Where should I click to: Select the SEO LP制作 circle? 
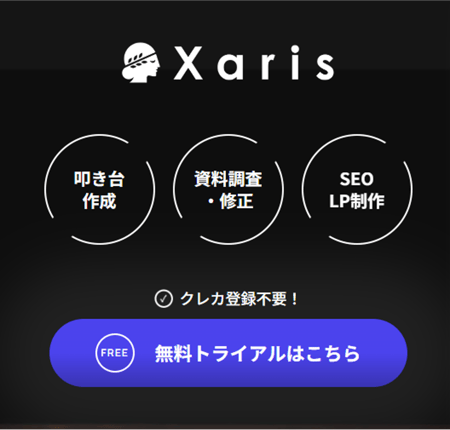coord(357,190)
